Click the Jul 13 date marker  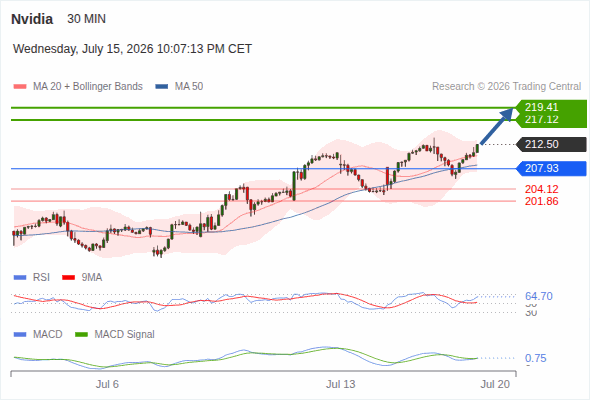(341, 384)
